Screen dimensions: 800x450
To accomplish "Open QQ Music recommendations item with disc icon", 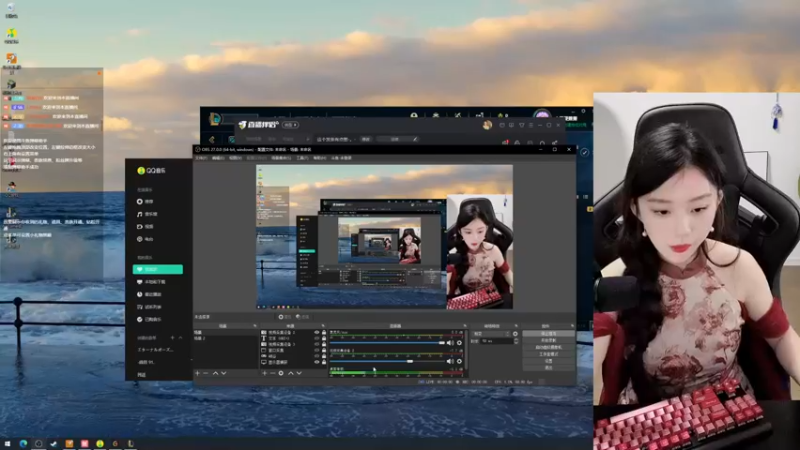I will [x=145, y=202].
